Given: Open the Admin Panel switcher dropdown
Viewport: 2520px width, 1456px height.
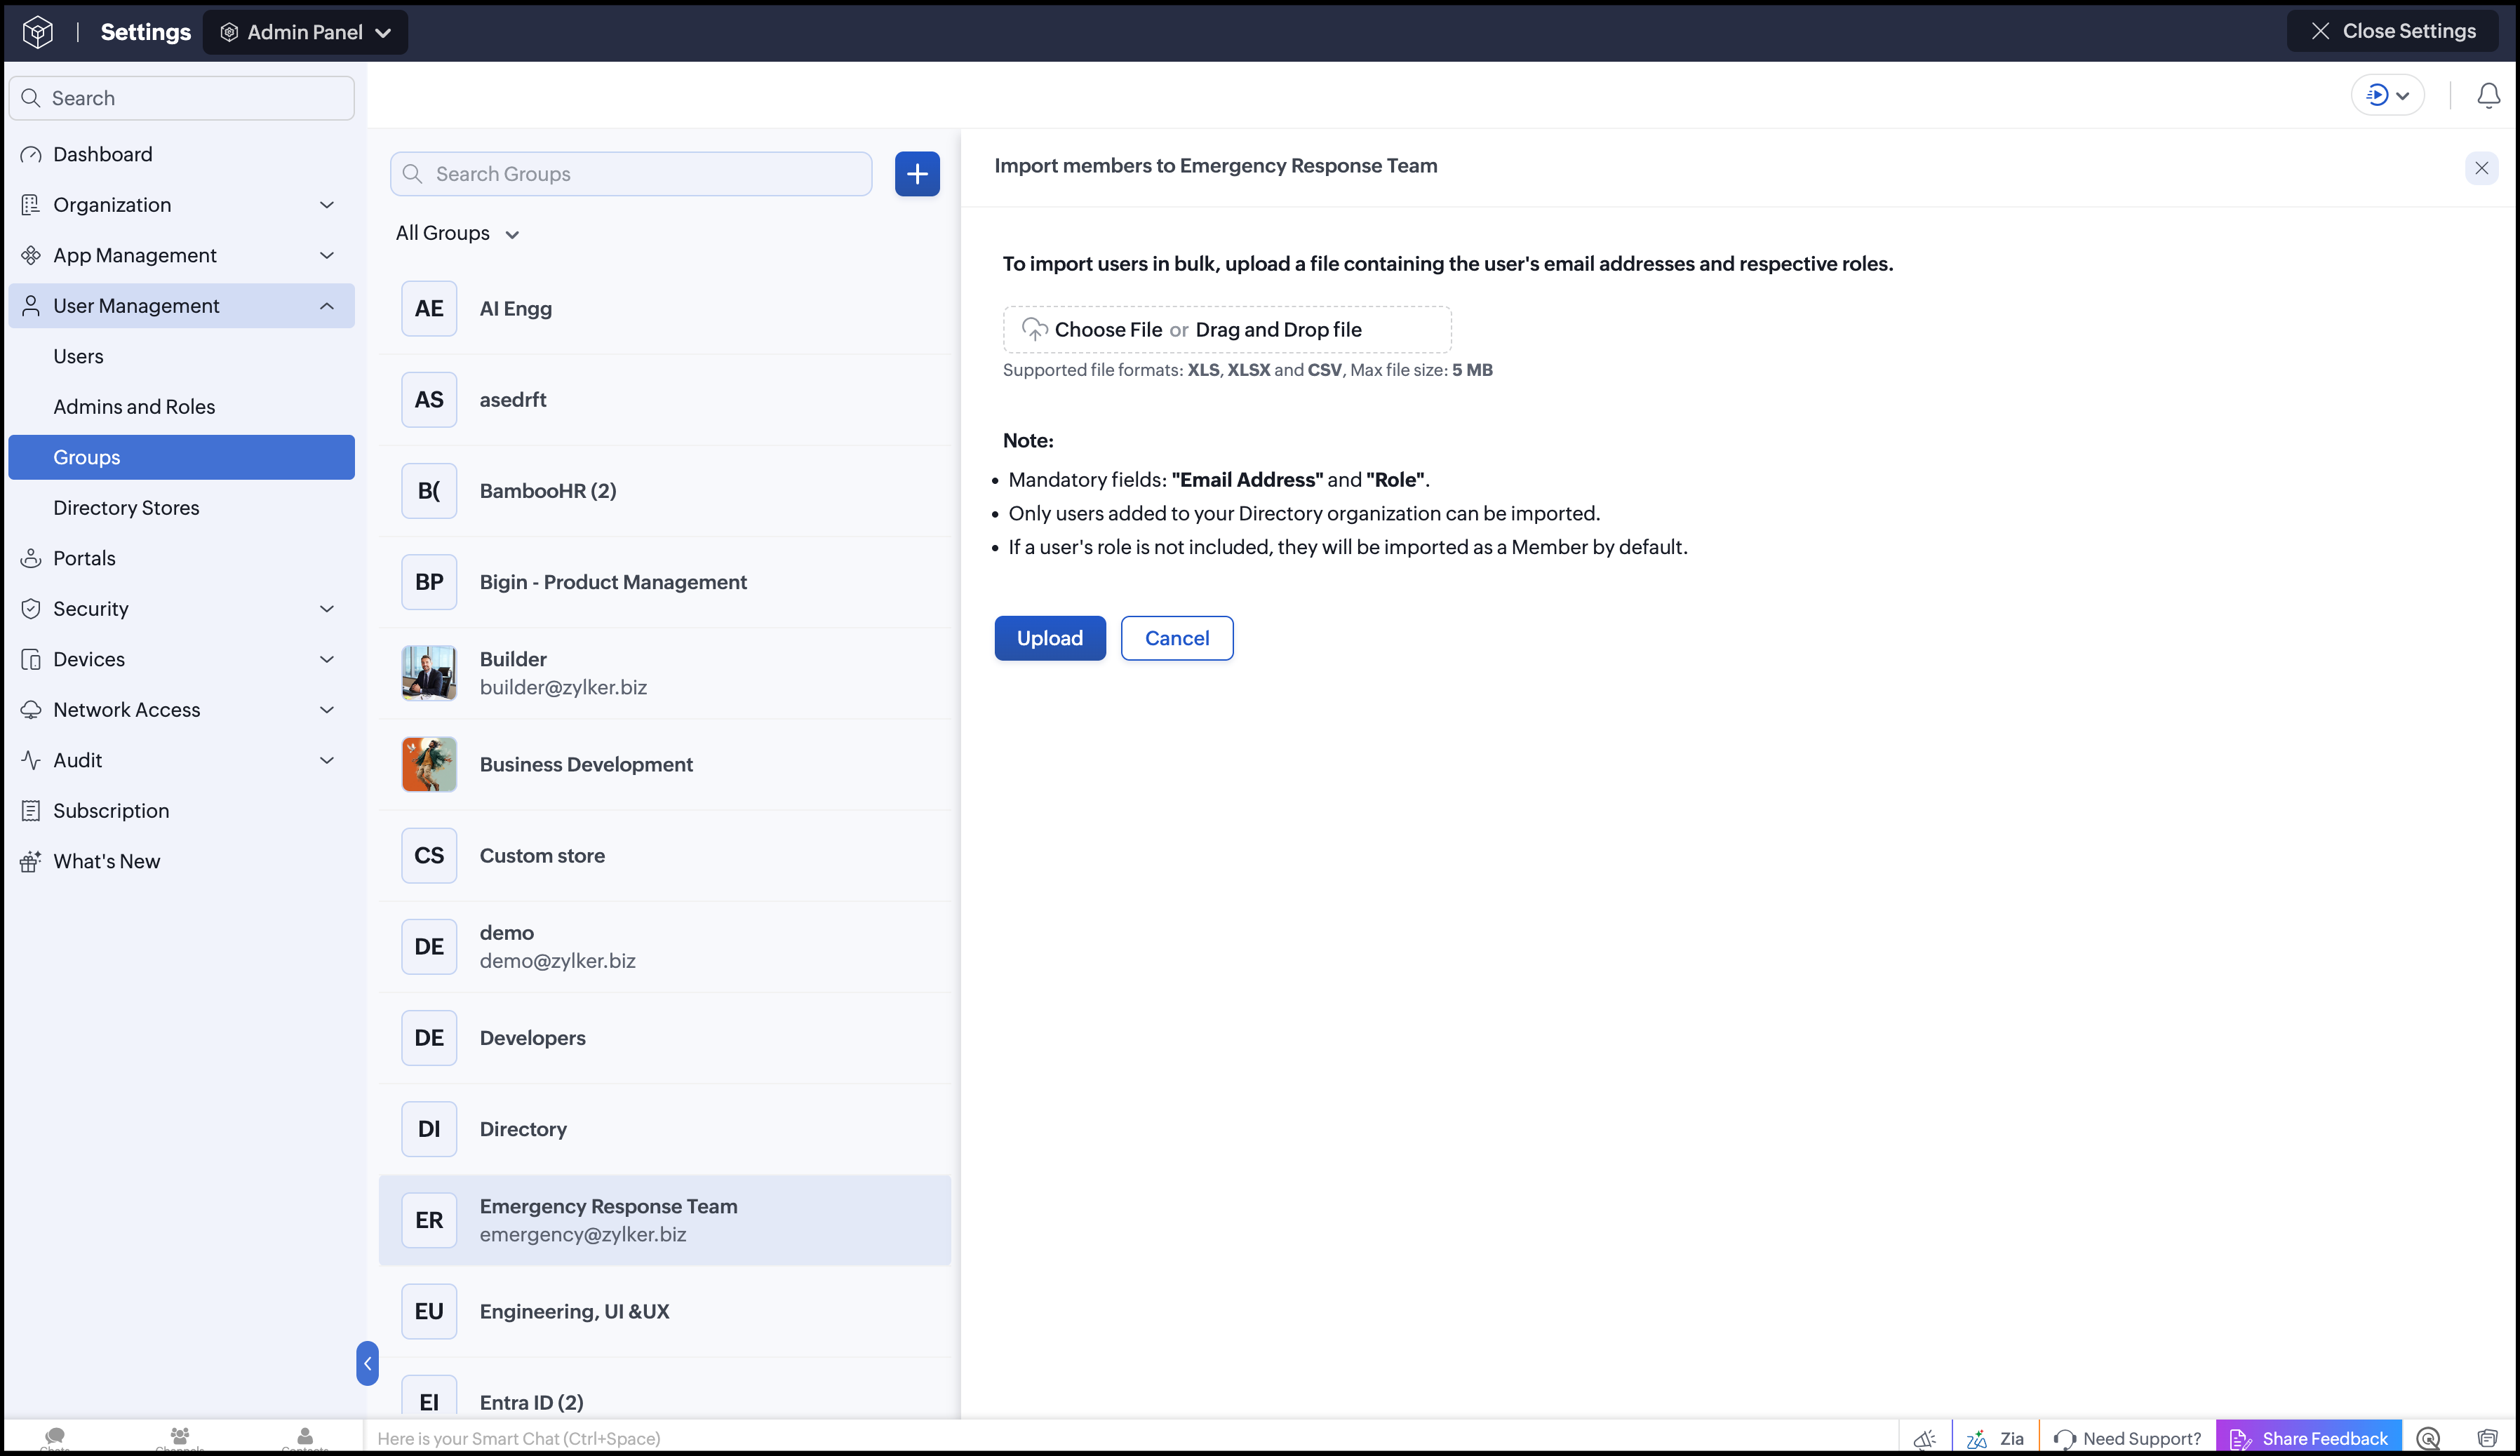Looking at the screenshot, I should coord(305,32).
